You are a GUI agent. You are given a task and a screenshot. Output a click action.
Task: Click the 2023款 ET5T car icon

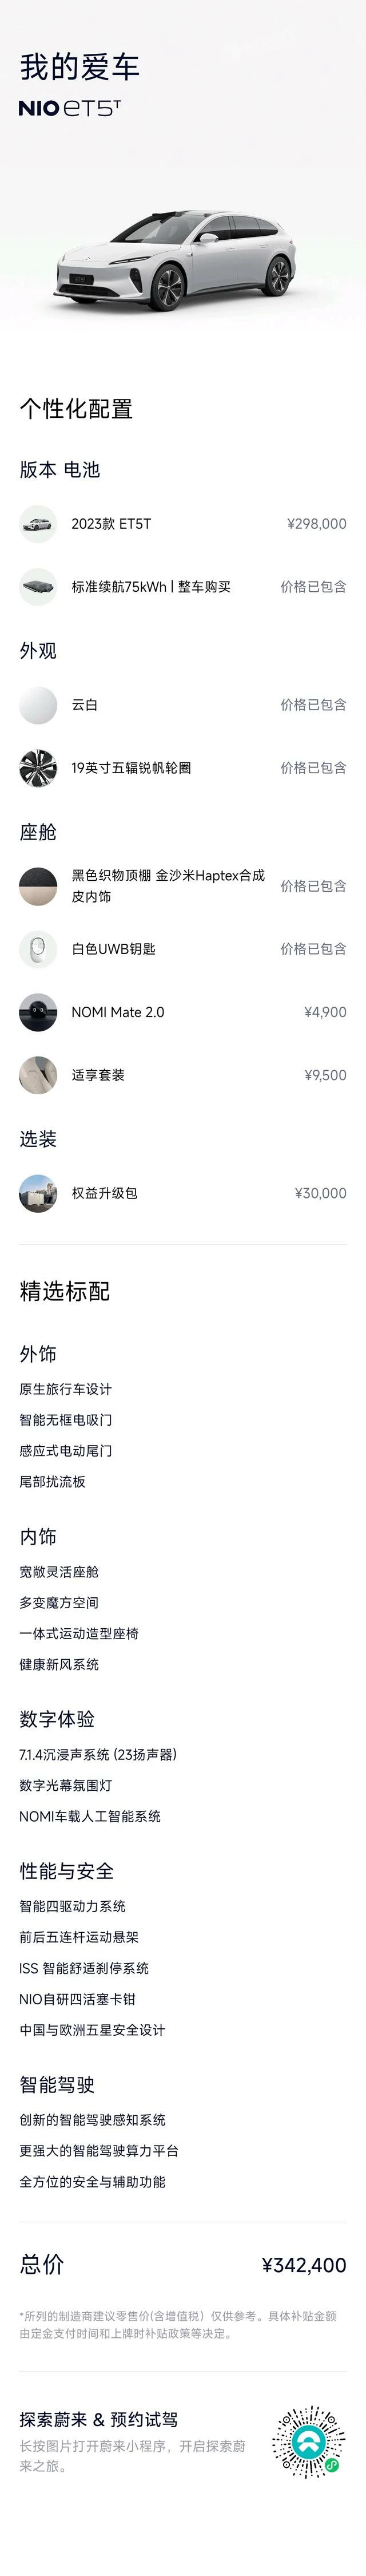(x=38, y=523)
